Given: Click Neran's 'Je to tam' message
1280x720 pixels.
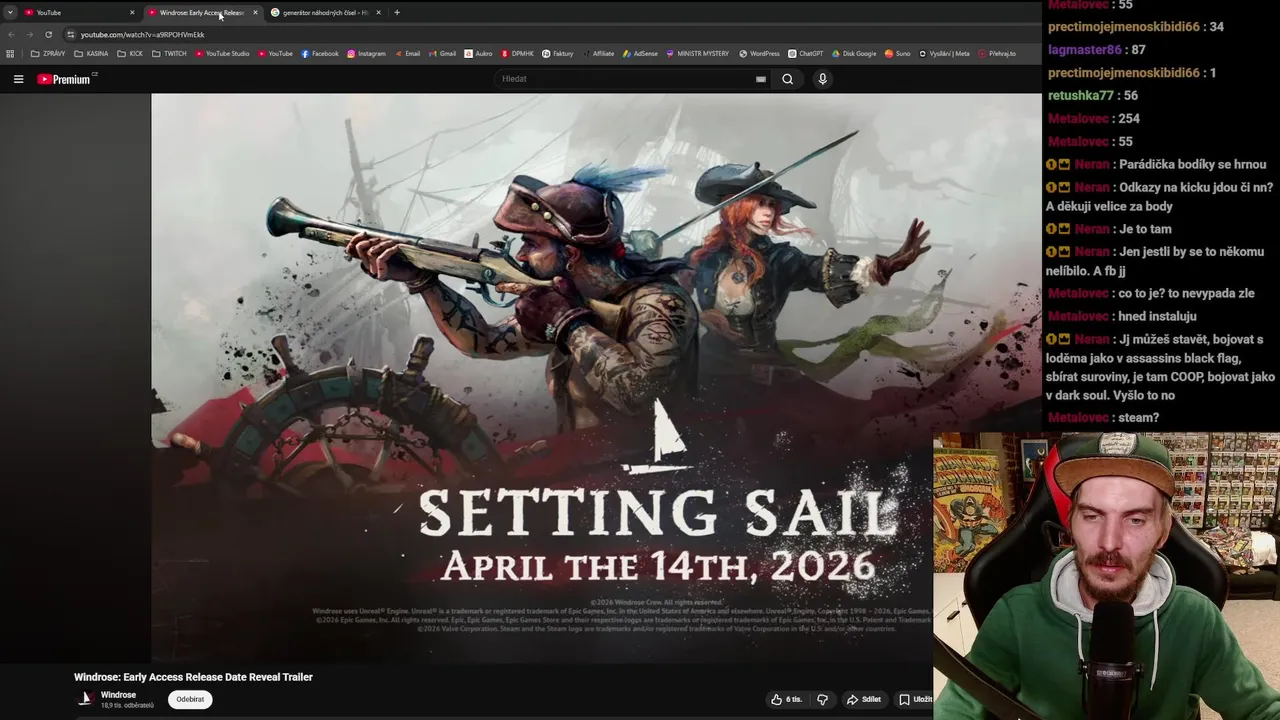Looking at the screenshot, I should pyautogui.click(x=1145, y=229).
